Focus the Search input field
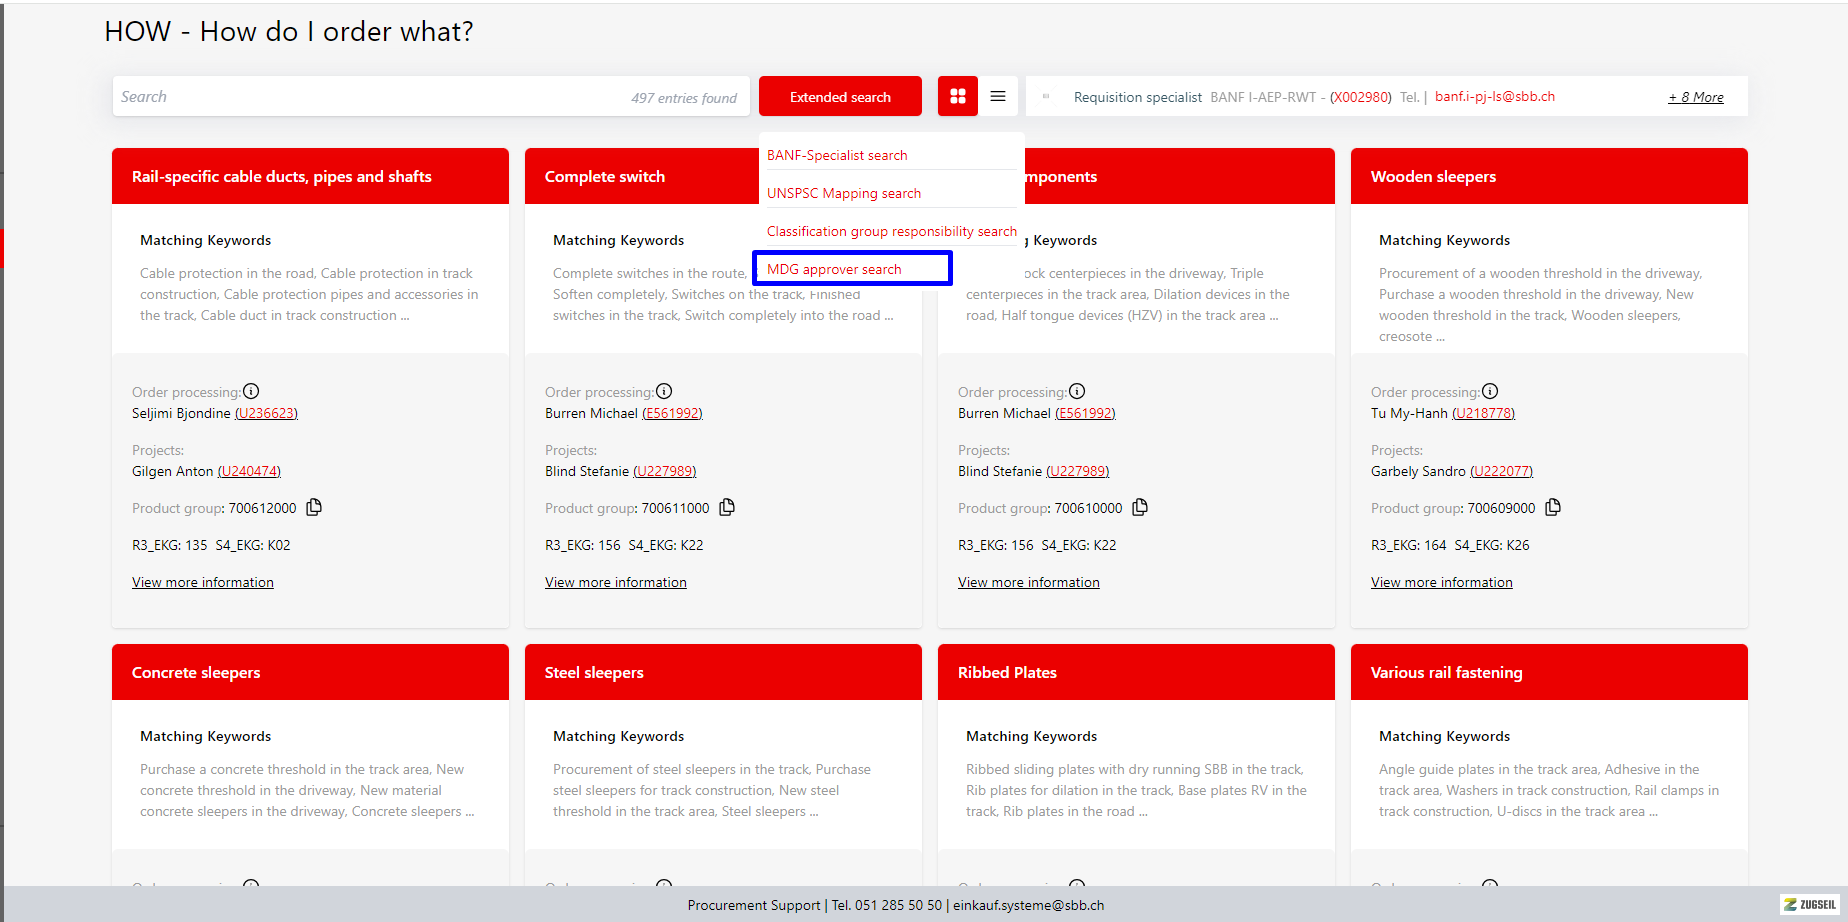The width and height of the screenshot is (1848, 922). point(370,97)
